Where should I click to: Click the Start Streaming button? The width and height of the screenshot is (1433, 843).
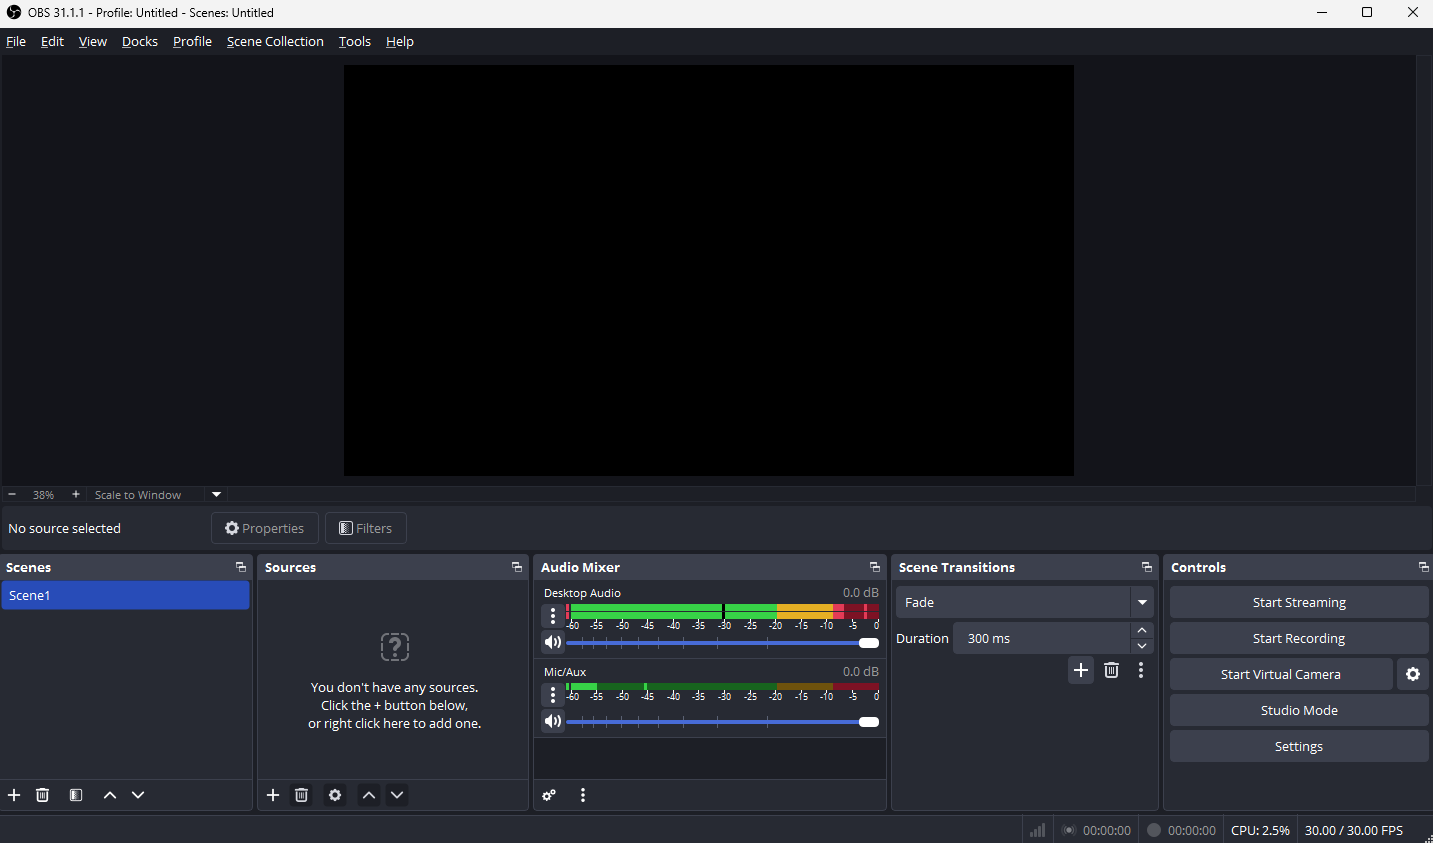[x=1298, y=602]
